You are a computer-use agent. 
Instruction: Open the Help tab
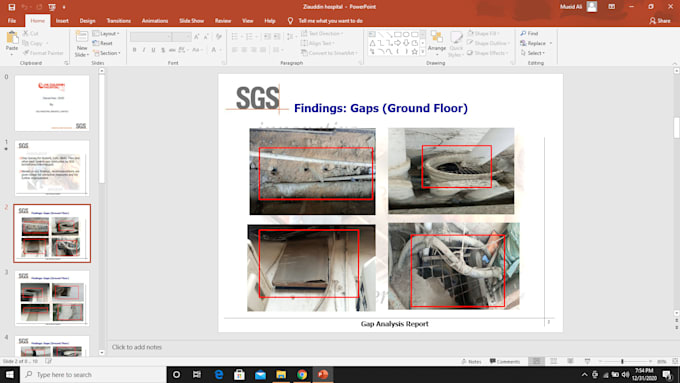point(270,21)
